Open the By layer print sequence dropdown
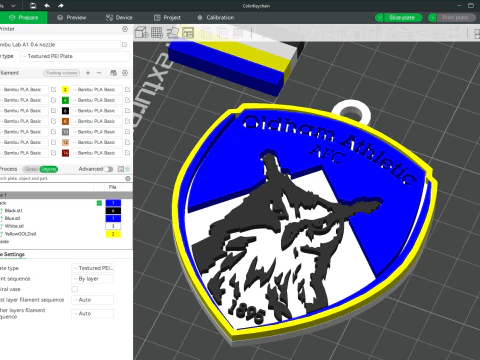 tap(93, 279)
